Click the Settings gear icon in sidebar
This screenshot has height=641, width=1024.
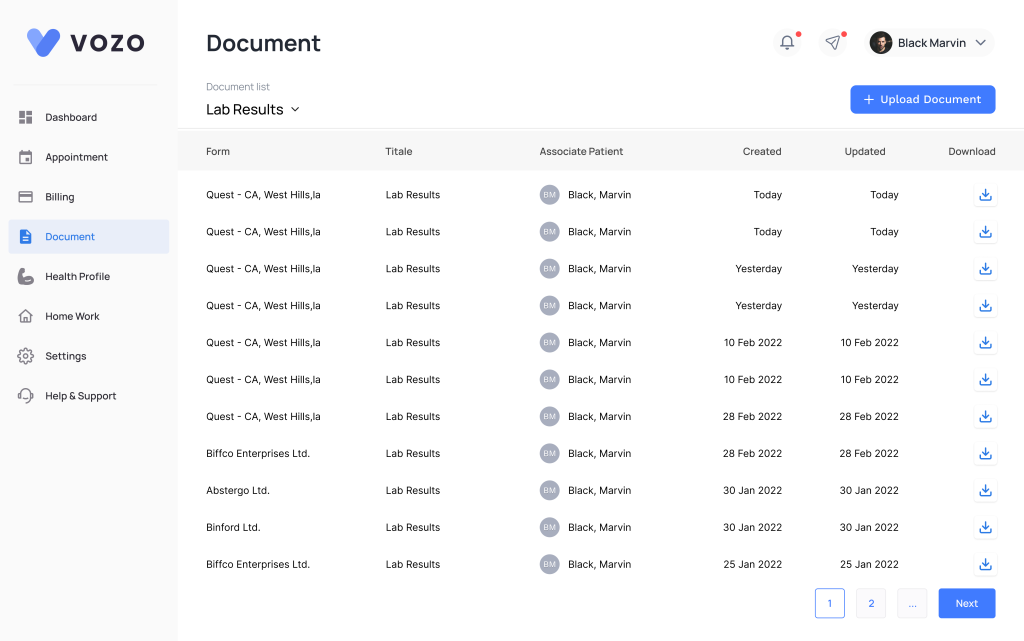coord(26,356)
